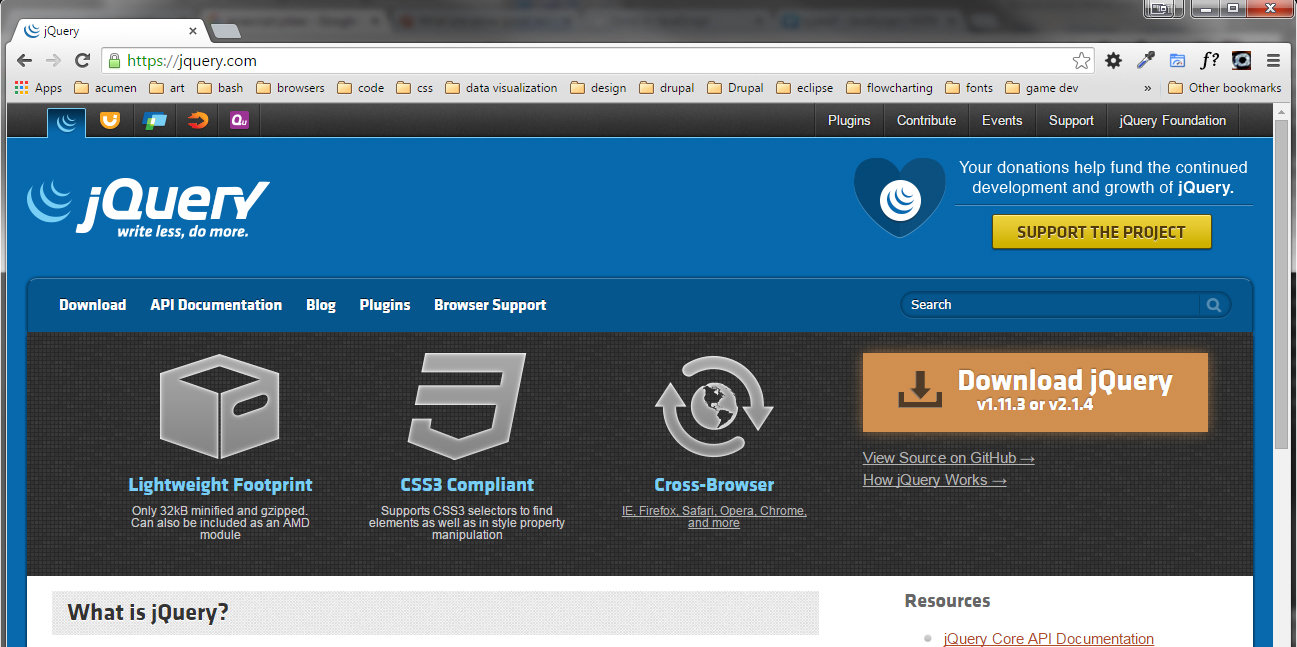Open Plugins in the blue nav bar
The width and height of the screenshot is (1297, 647).
pos(385,305)
